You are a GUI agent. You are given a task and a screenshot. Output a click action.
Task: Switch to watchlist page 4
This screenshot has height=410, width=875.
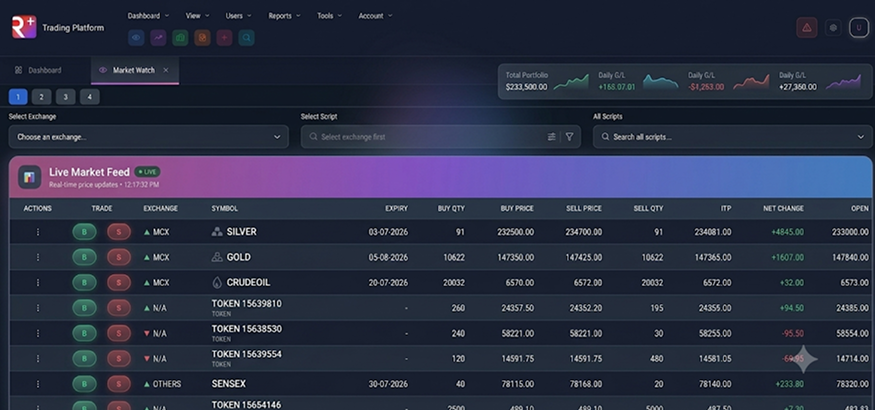coord(89,97)
